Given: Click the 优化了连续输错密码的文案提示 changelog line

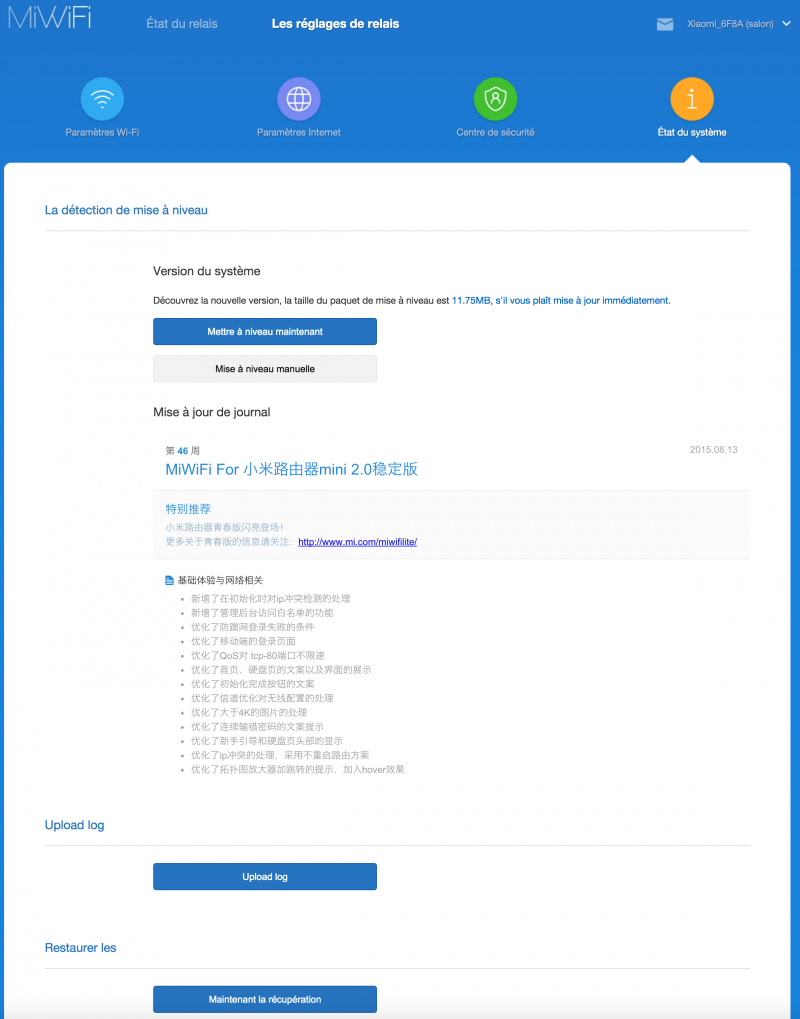Looking at the screenshot, I should point(257,727).
